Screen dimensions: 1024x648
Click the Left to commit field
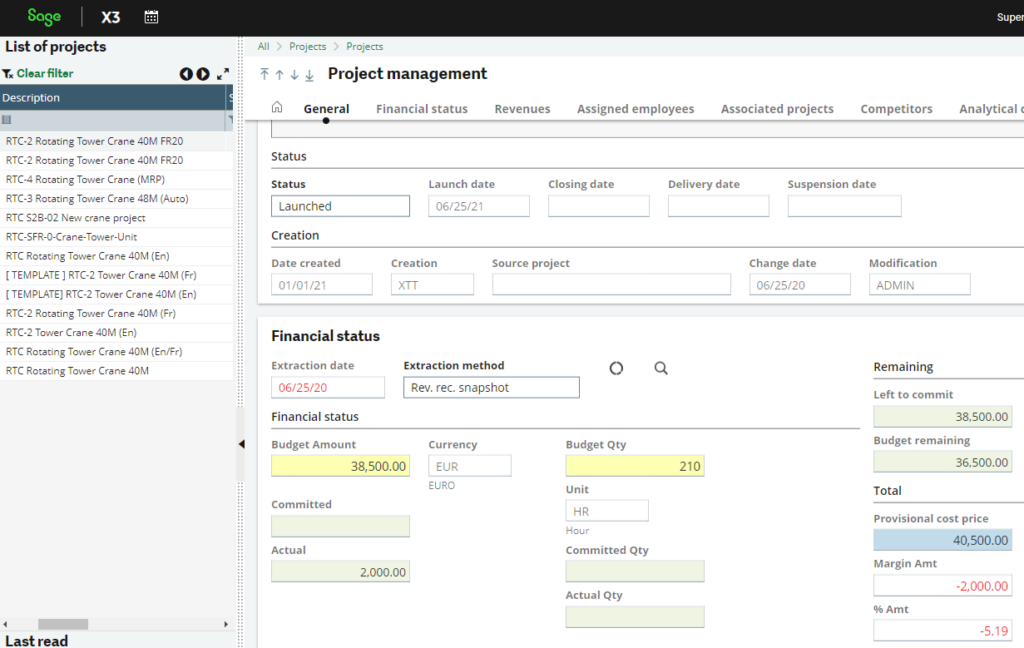943,416
